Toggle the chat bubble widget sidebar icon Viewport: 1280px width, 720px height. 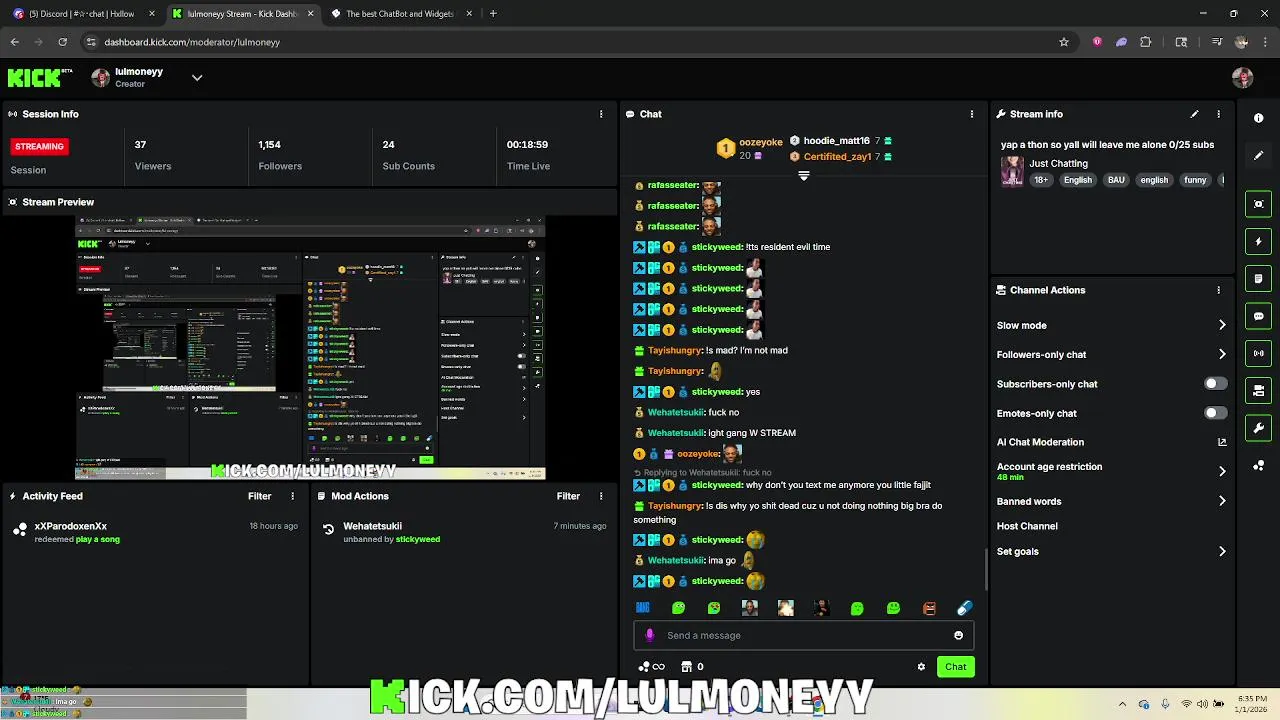point(1259,316)
